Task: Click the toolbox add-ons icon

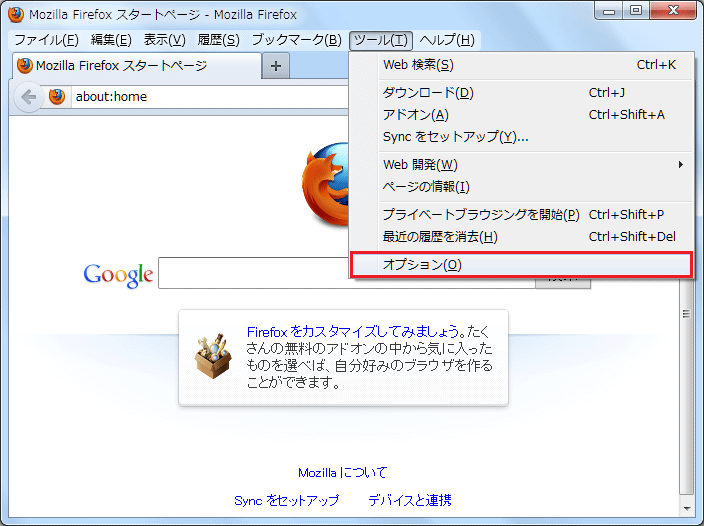Action: pos(212,356)
